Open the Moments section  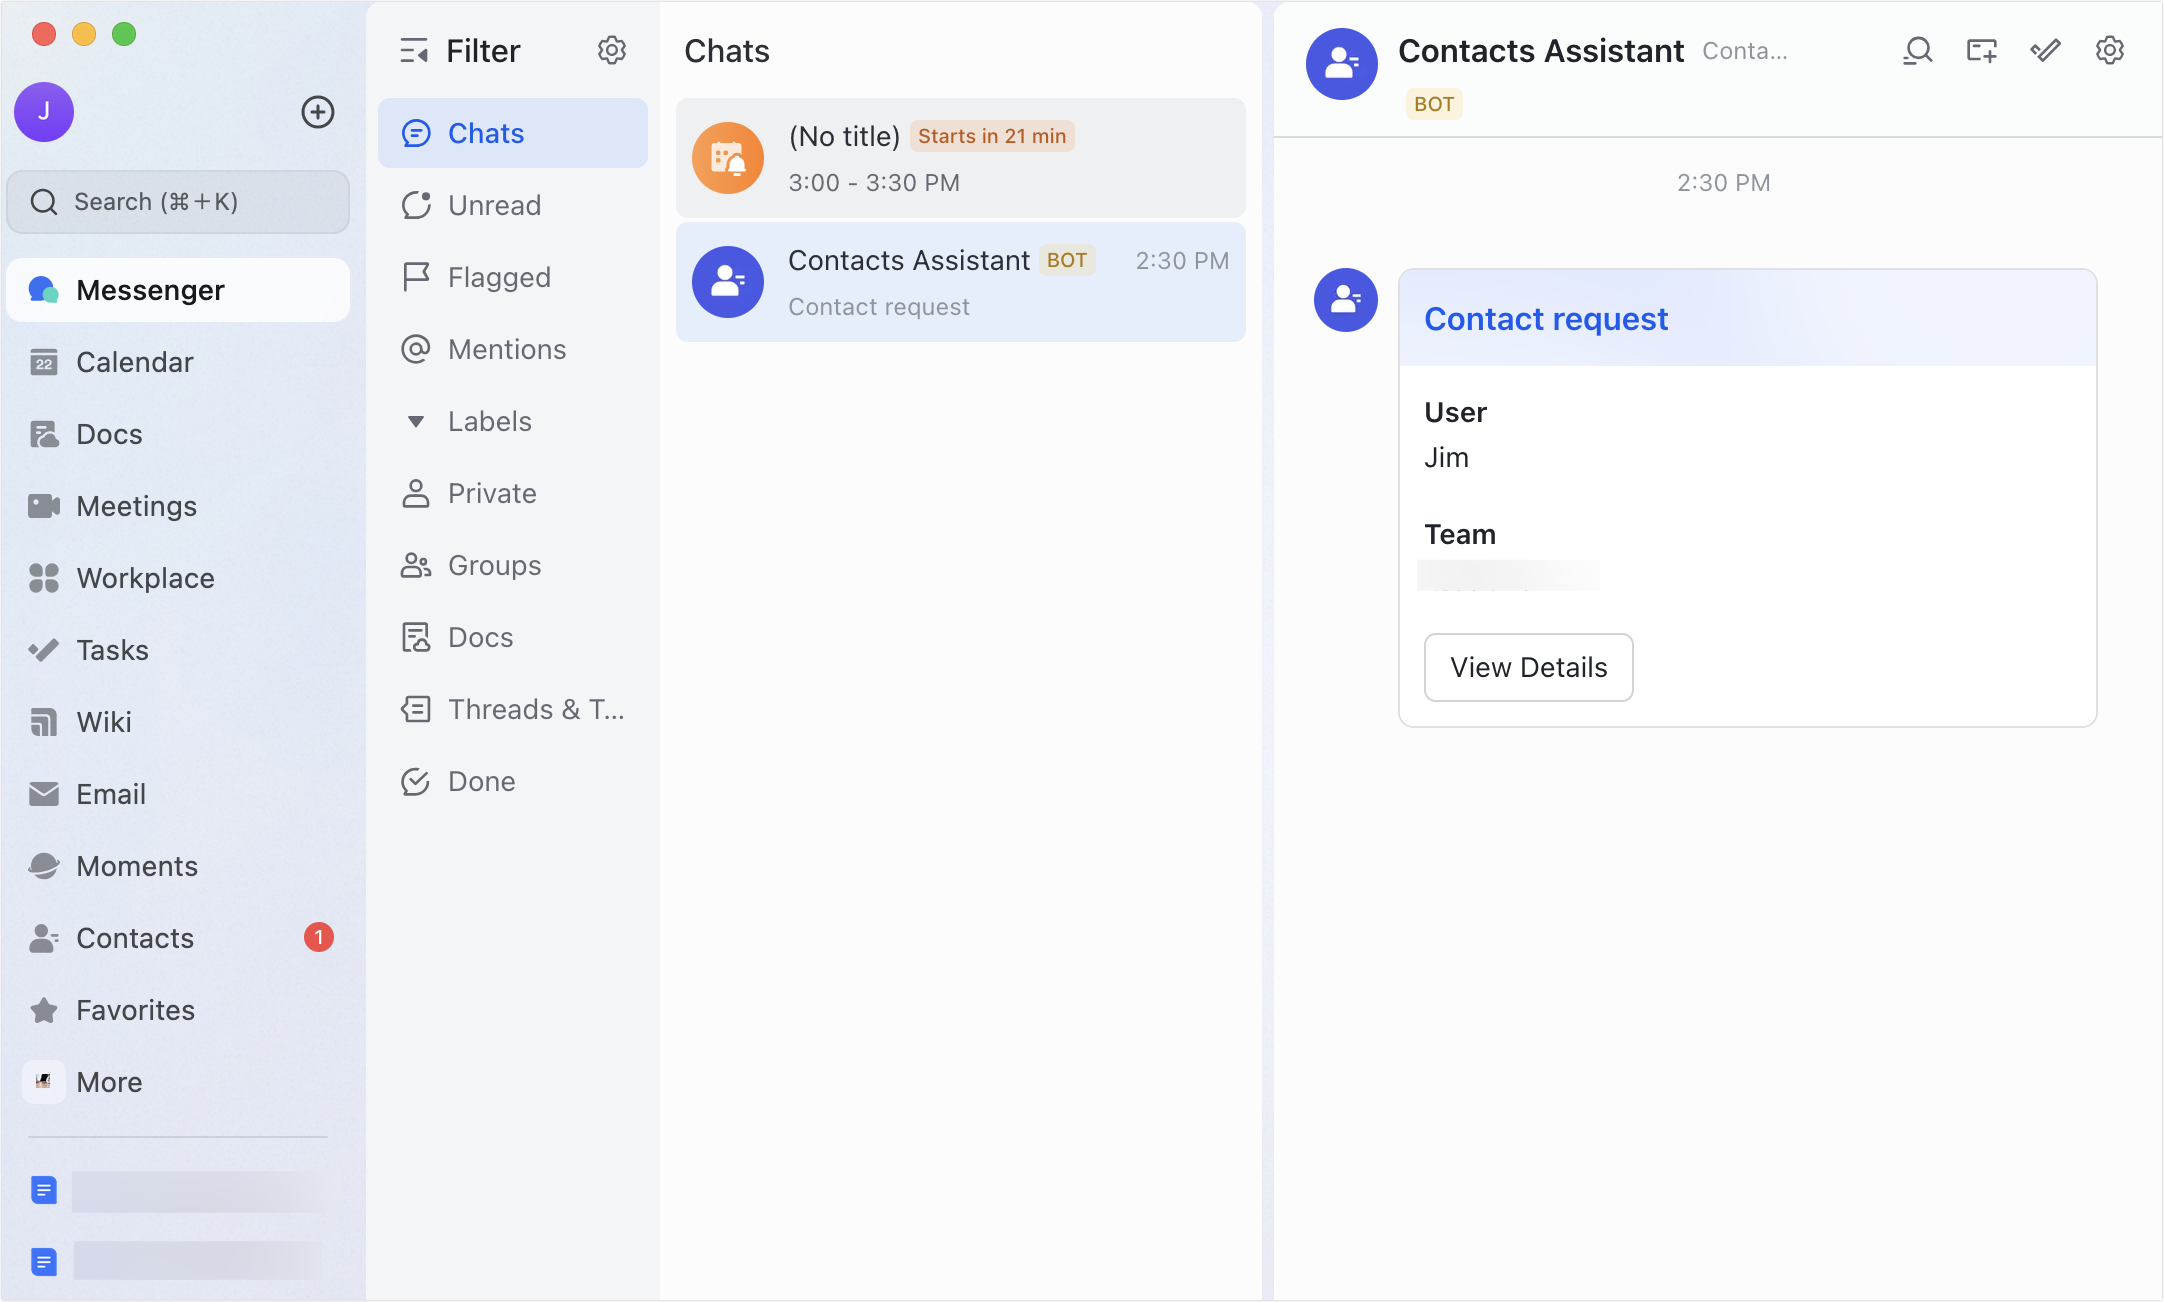click(x=137, y=866)
